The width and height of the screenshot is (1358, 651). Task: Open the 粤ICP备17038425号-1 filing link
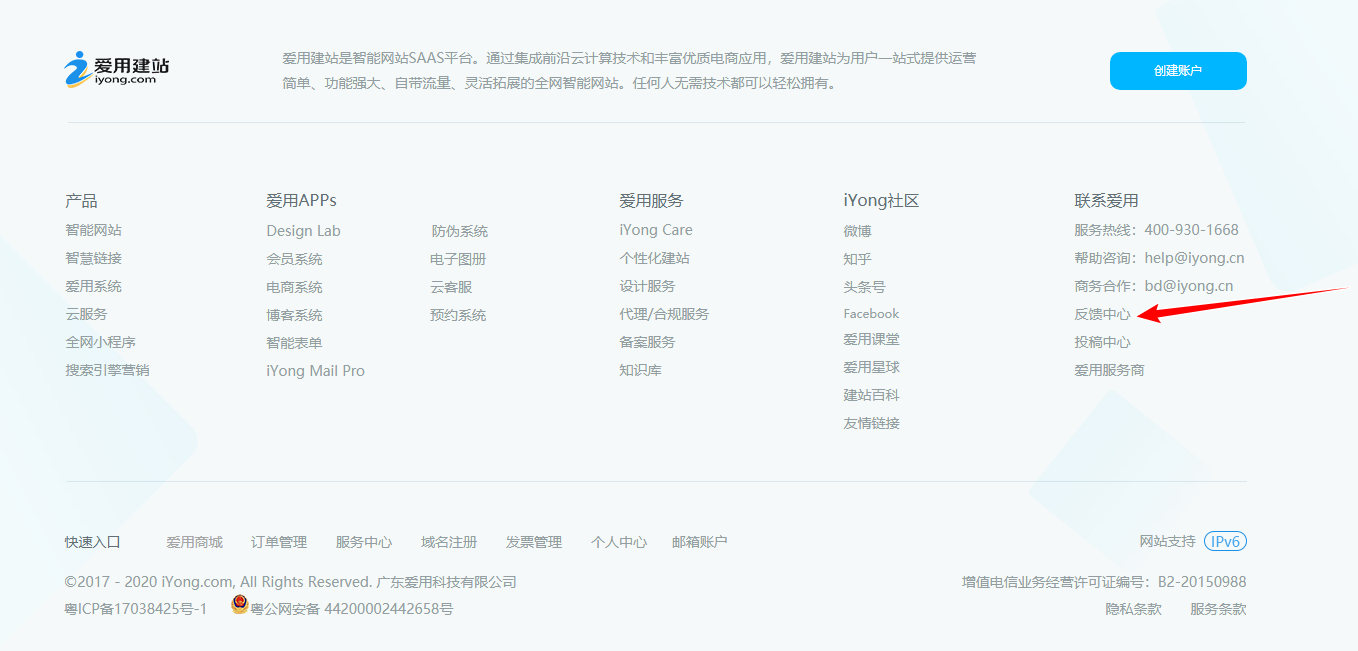pos(136,608)
